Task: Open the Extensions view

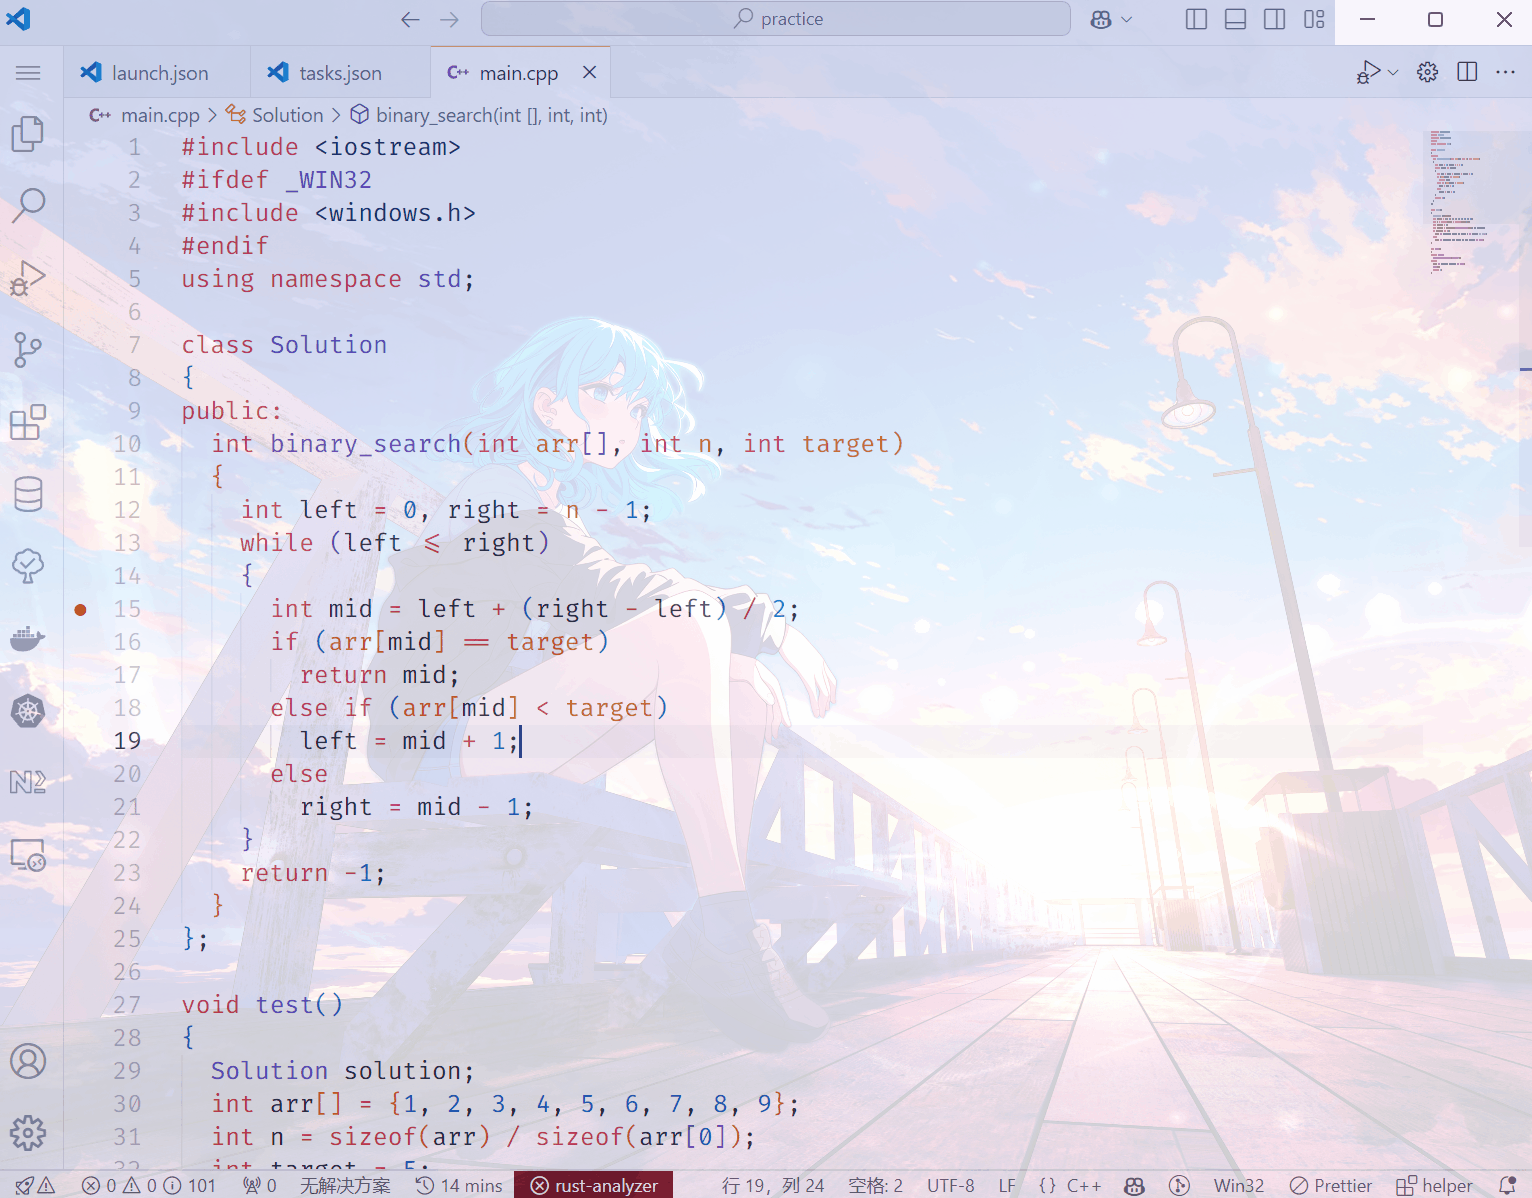Action: click(28, 422)
